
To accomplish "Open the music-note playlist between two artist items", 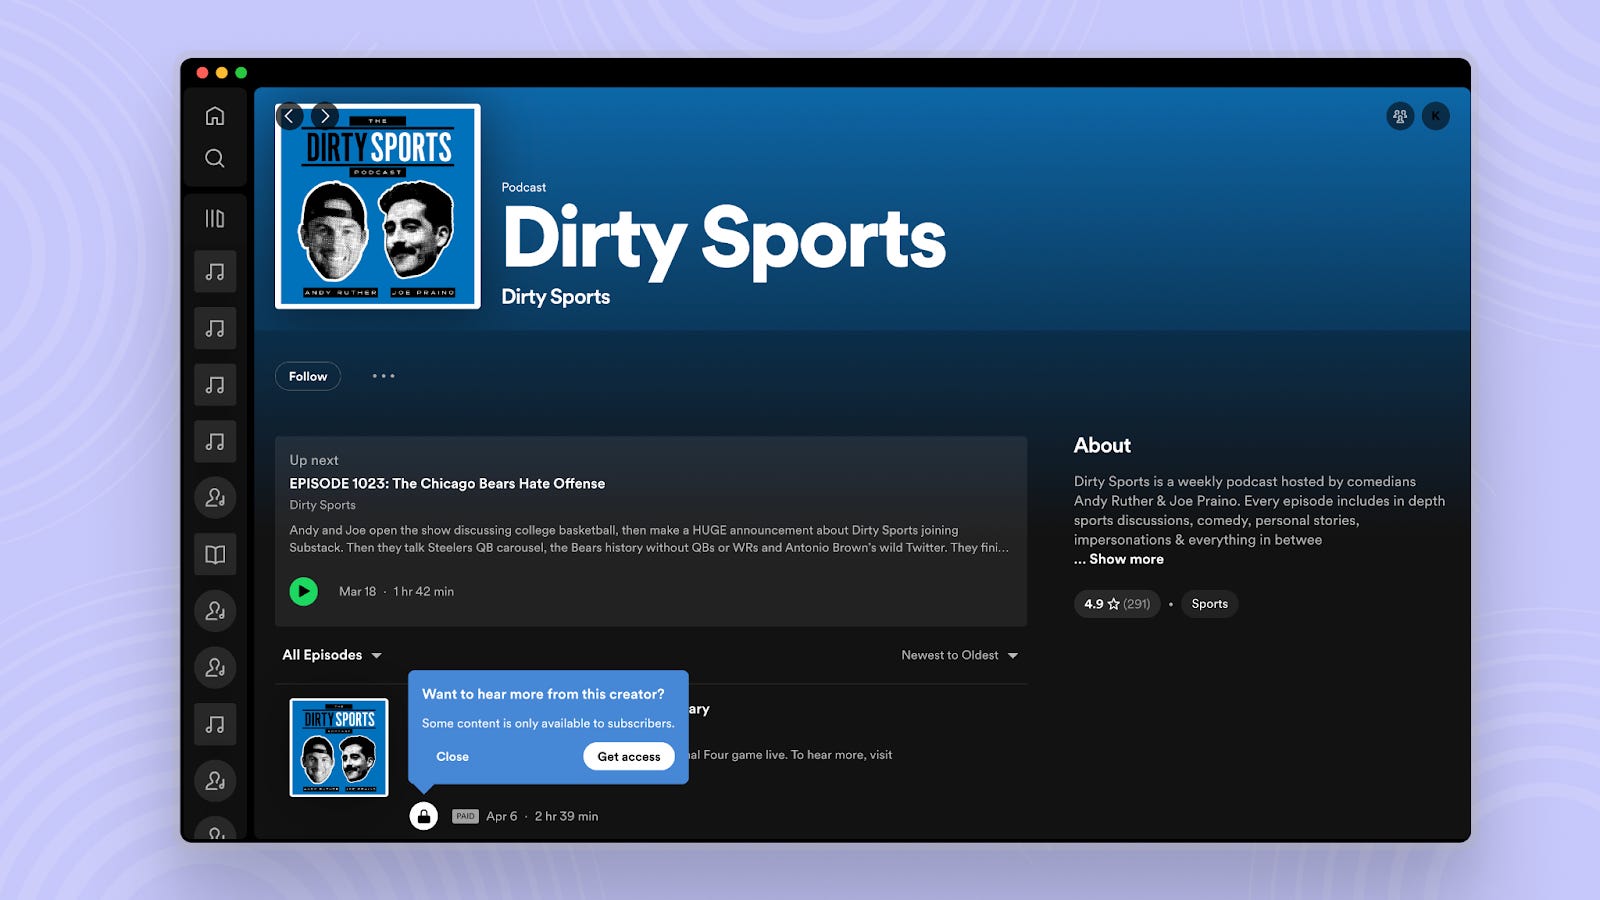I will tap(215, 725).
